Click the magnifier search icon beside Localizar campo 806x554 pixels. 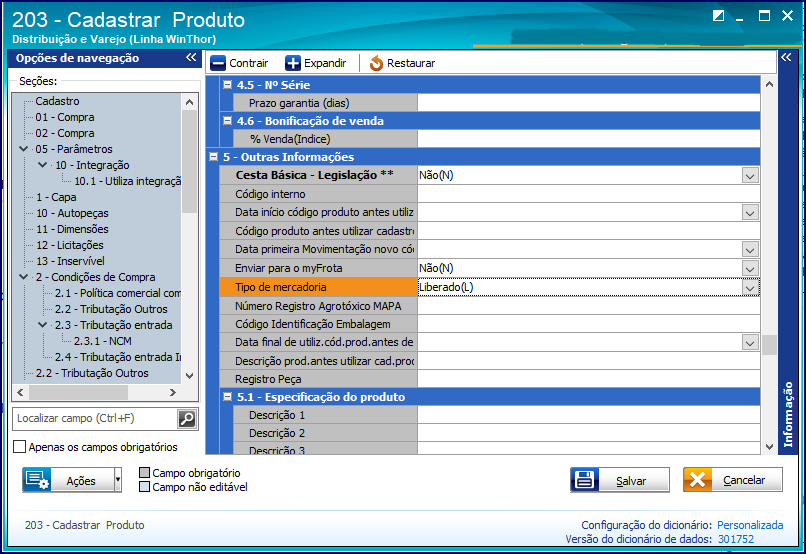coord(187,419)
